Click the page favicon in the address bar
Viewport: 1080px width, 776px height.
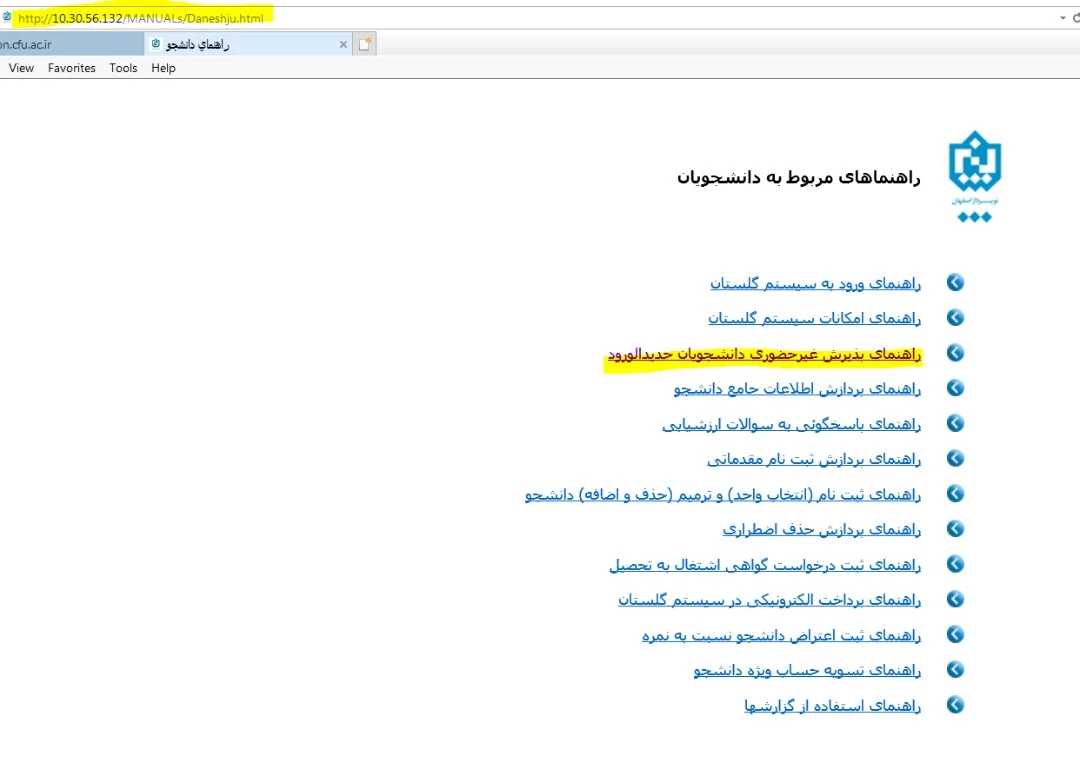(x=7, y=17)
